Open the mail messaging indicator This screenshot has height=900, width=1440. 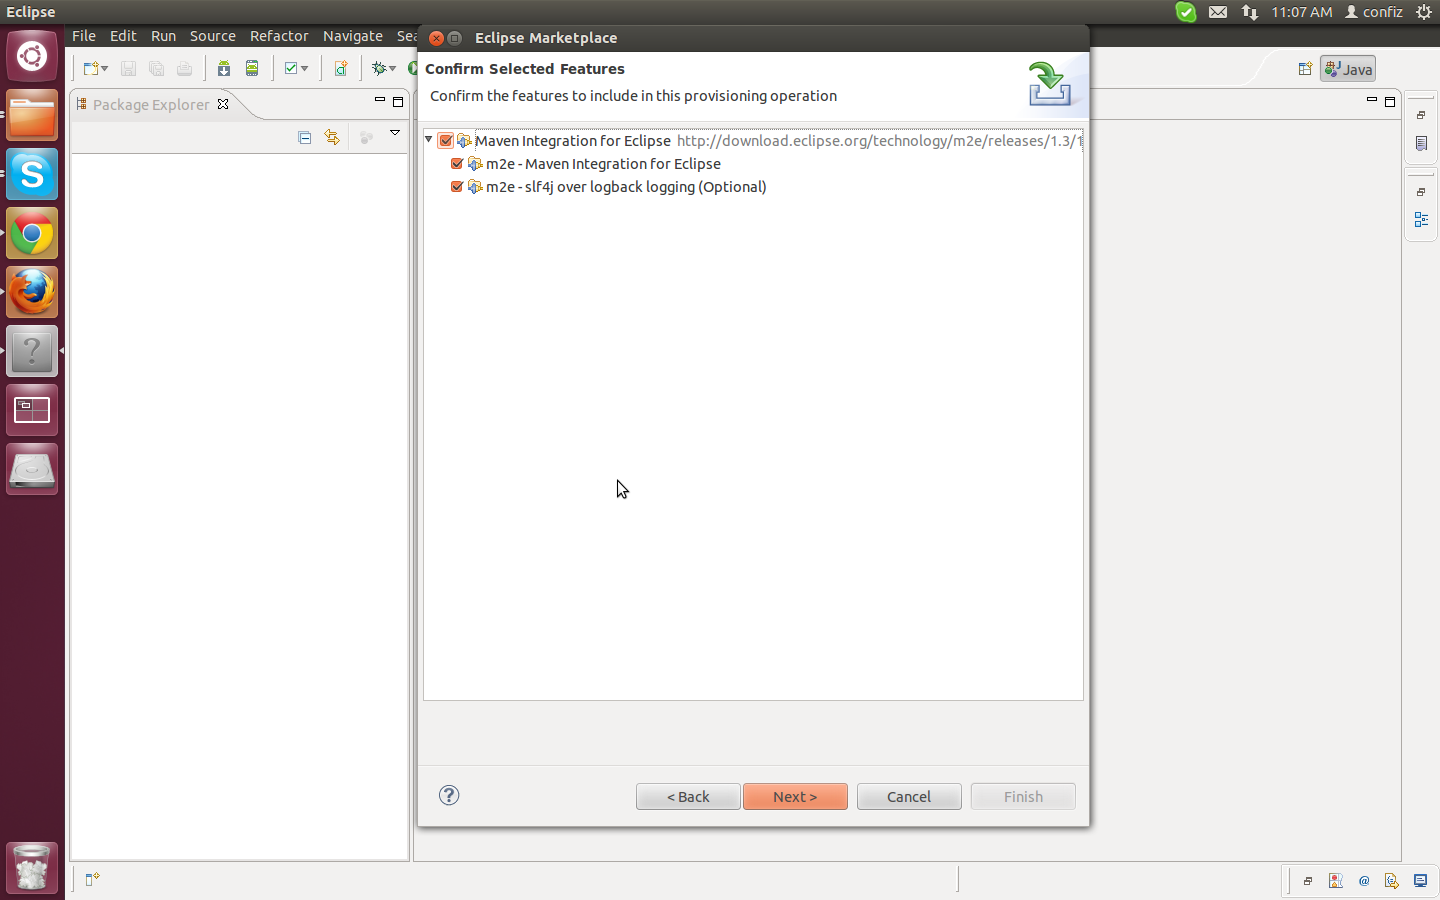[x=1218, y=12]
